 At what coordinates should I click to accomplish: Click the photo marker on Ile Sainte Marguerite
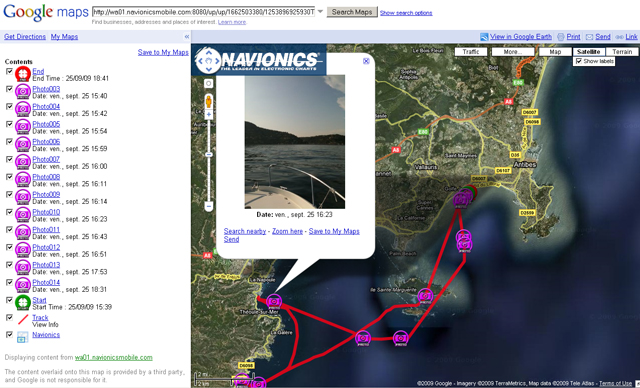tap(425, 296)
